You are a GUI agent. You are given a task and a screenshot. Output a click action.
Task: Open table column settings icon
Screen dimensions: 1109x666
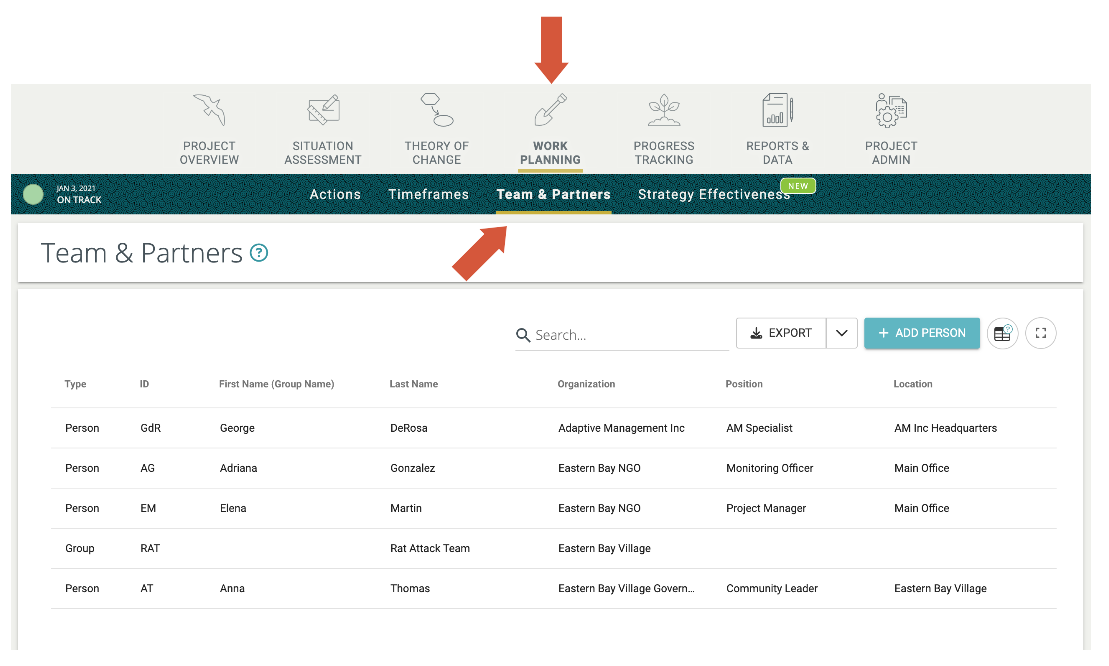click(x=1002, y=334)
